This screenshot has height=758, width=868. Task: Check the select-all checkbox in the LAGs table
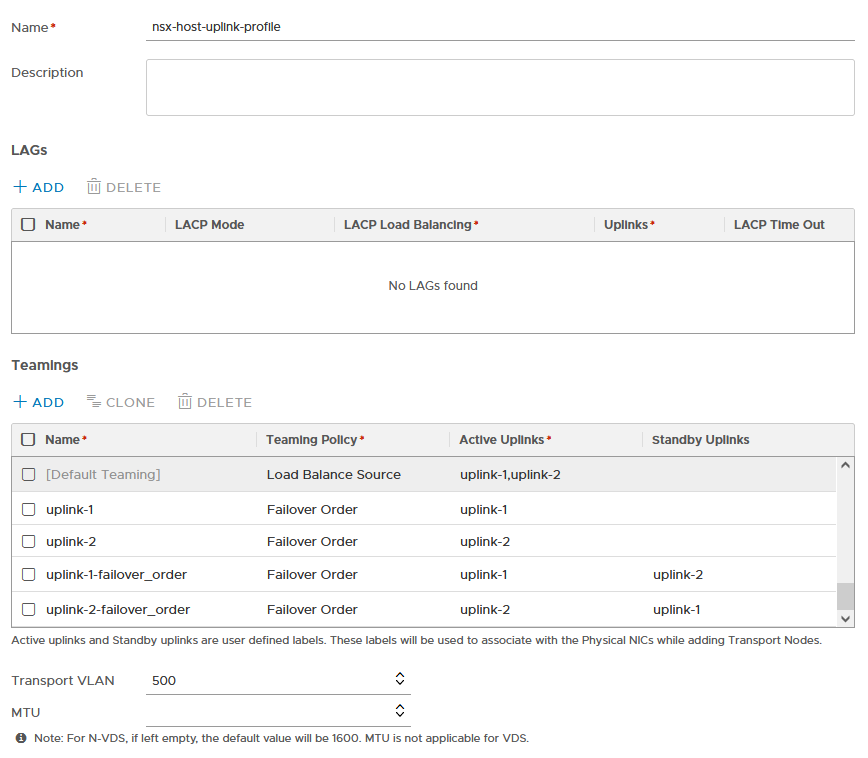[28, 224]
